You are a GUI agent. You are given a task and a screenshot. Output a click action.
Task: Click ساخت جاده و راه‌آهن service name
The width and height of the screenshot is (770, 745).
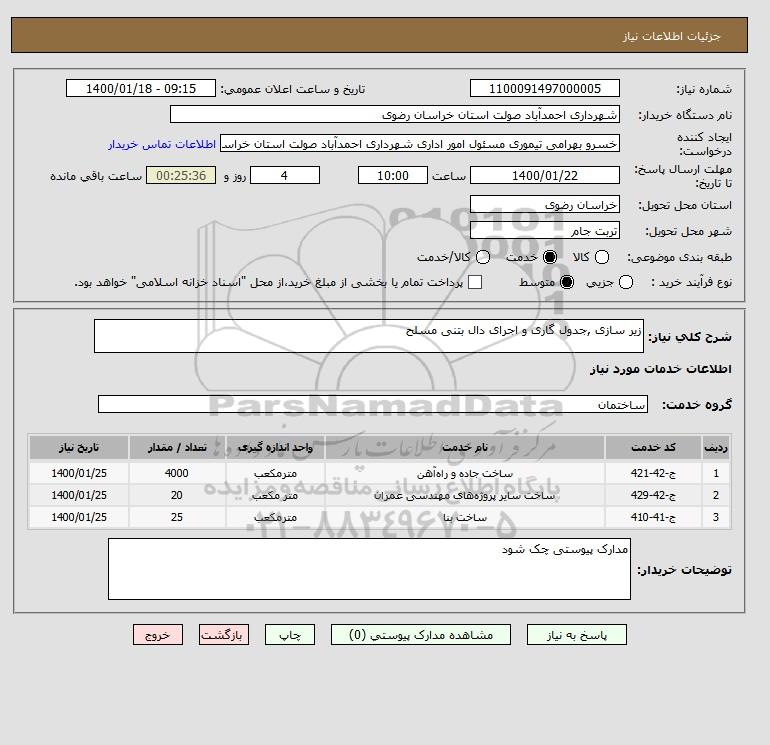click(465, 473)
